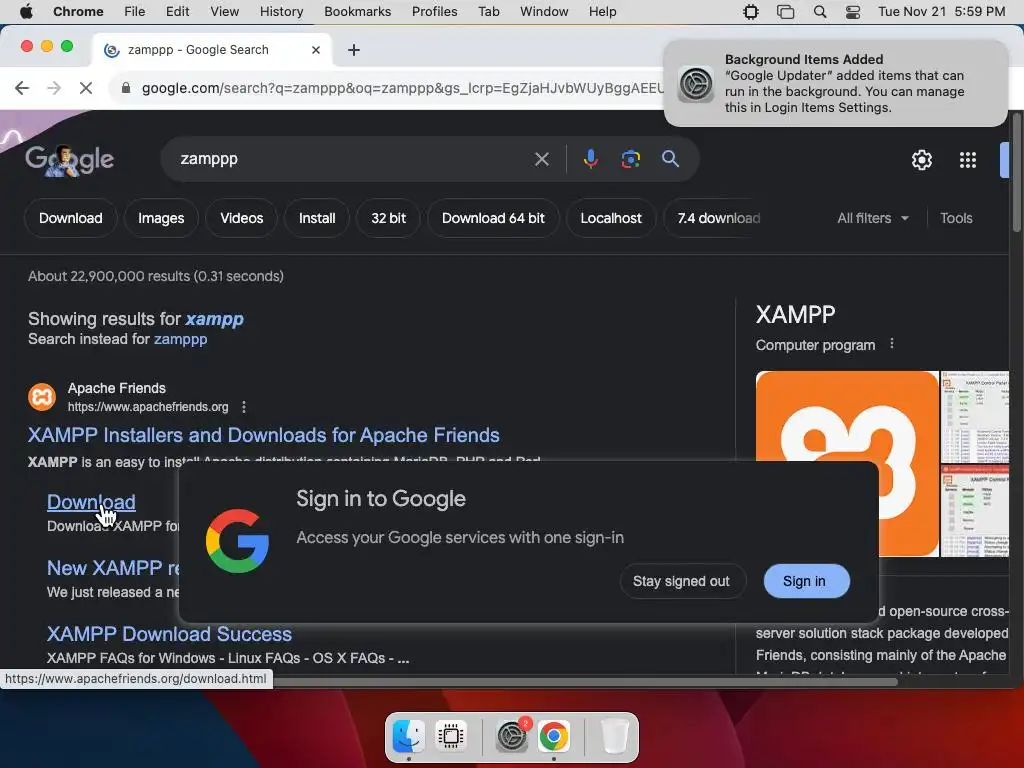
Task: Clear the search box text
Action: pyautogui.click(x=541, y=159)
